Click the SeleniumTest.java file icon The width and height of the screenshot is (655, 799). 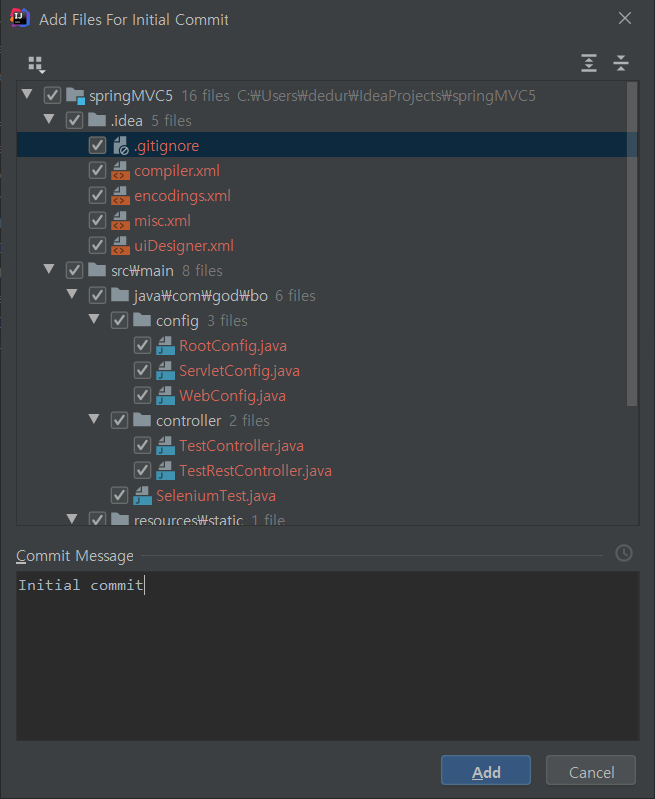pos(142,495)
